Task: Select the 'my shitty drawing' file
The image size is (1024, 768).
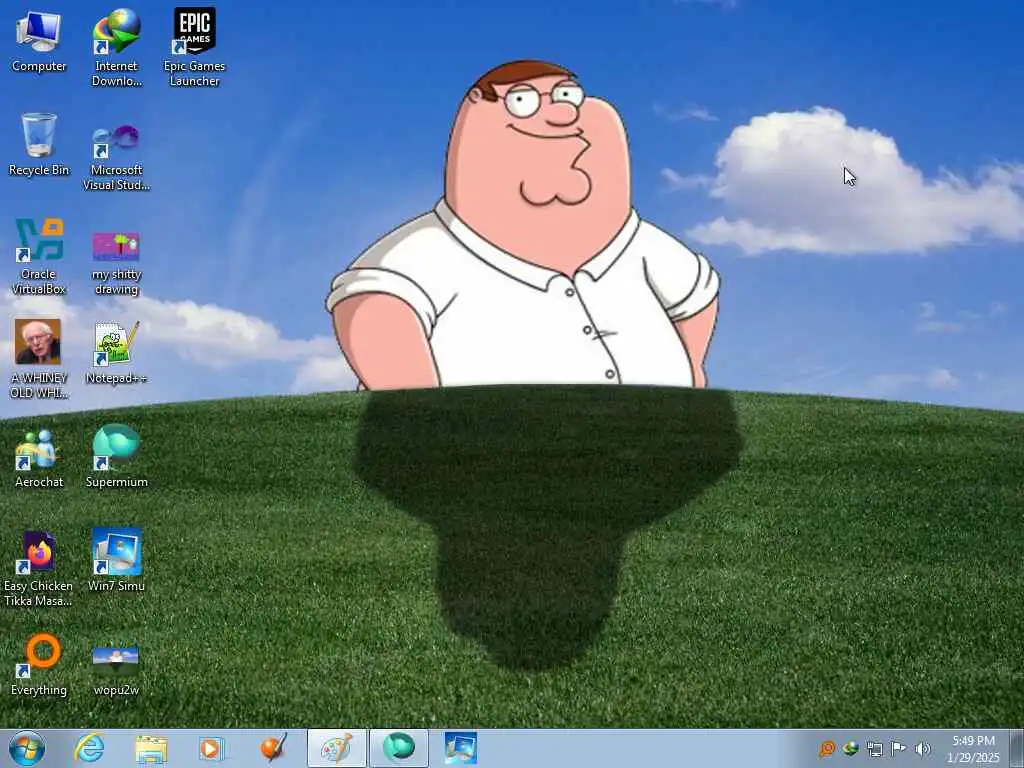Action: pos(116,263)
